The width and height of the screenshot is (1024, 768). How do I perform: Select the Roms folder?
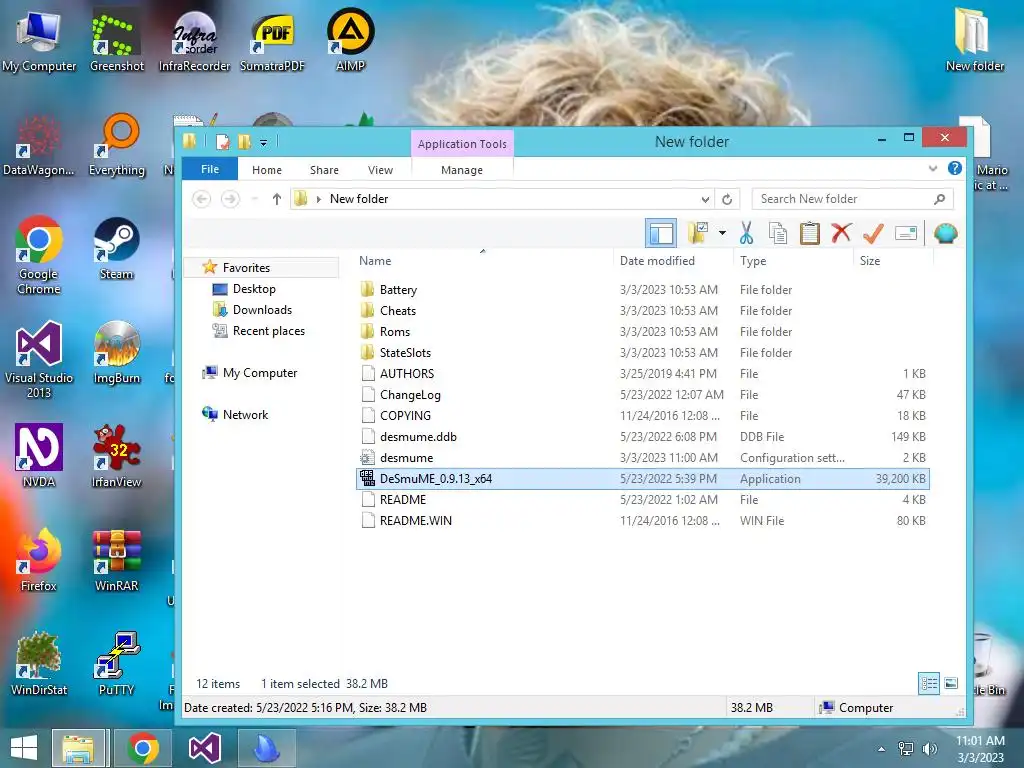coord(394,331)
